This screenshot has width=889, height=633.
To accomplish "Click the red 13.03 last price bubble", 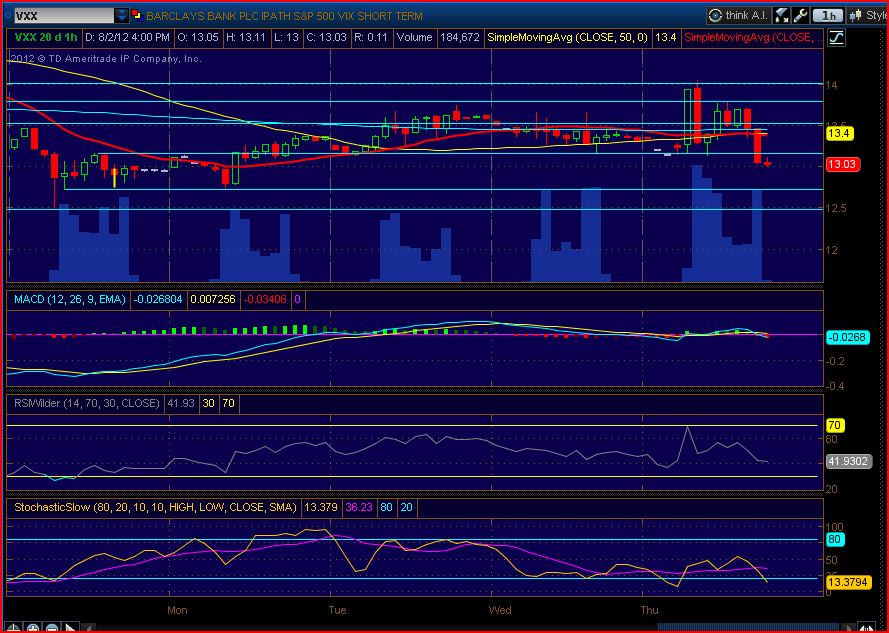I will [x=843, y=164].
